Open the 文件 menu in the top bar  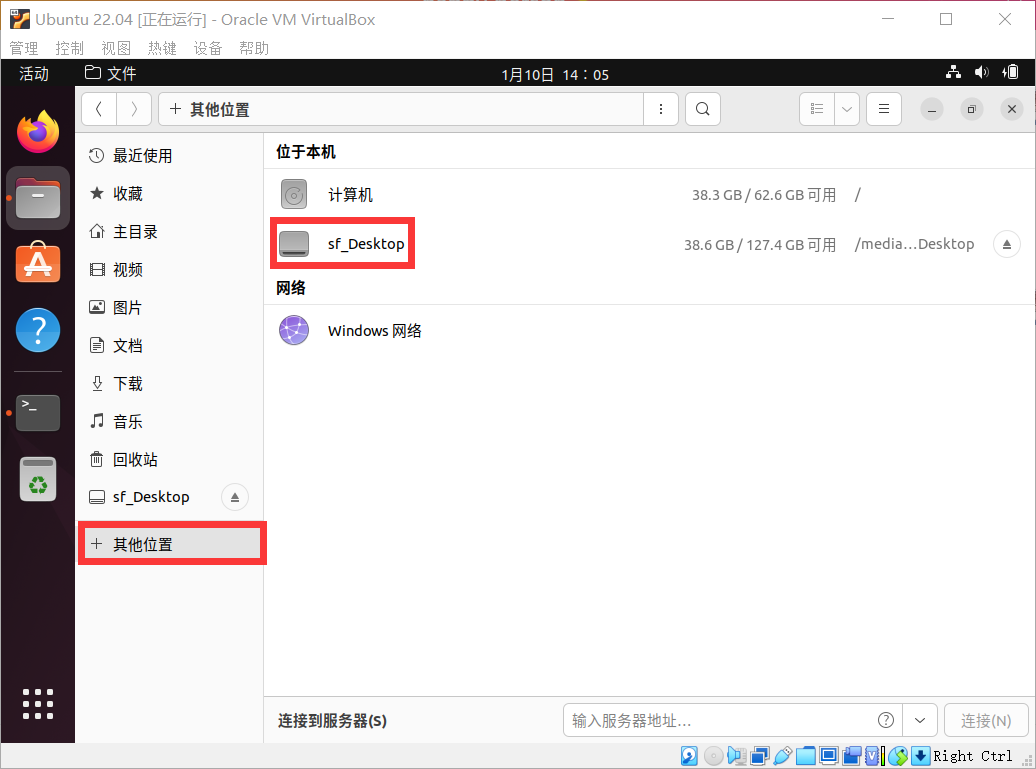[121, 72]
